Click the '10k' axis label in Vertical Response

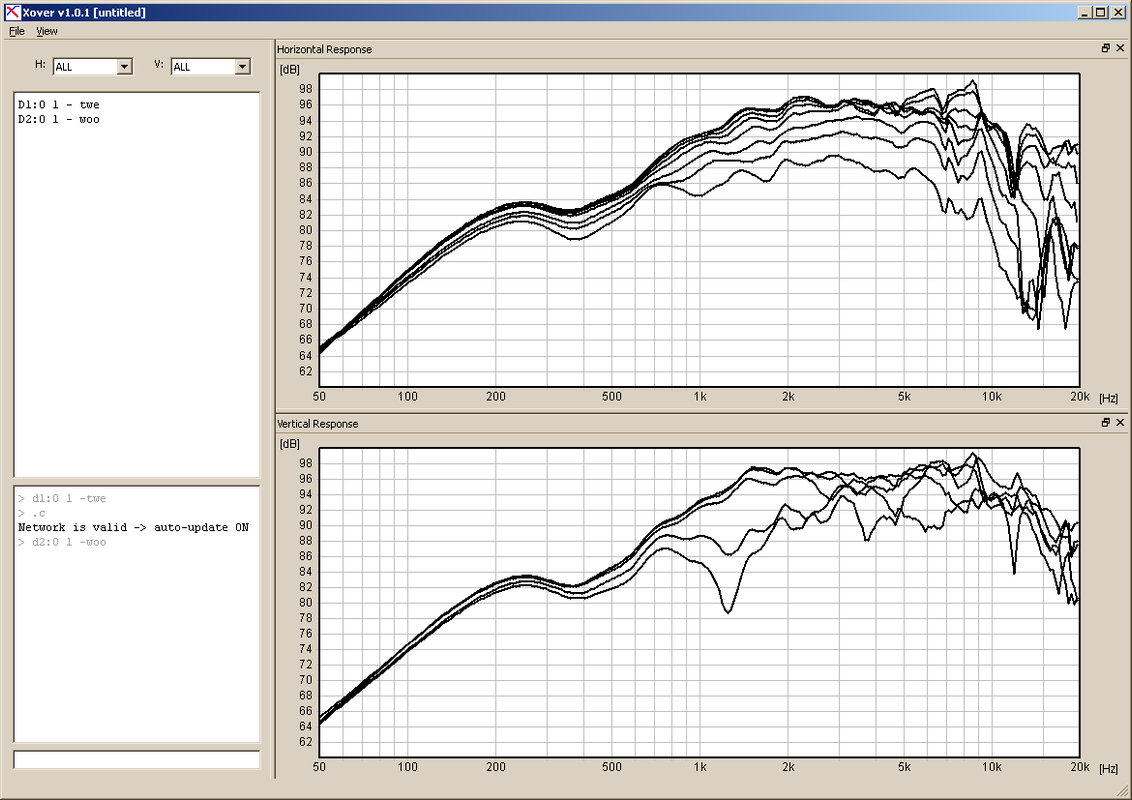click(991, 767)
